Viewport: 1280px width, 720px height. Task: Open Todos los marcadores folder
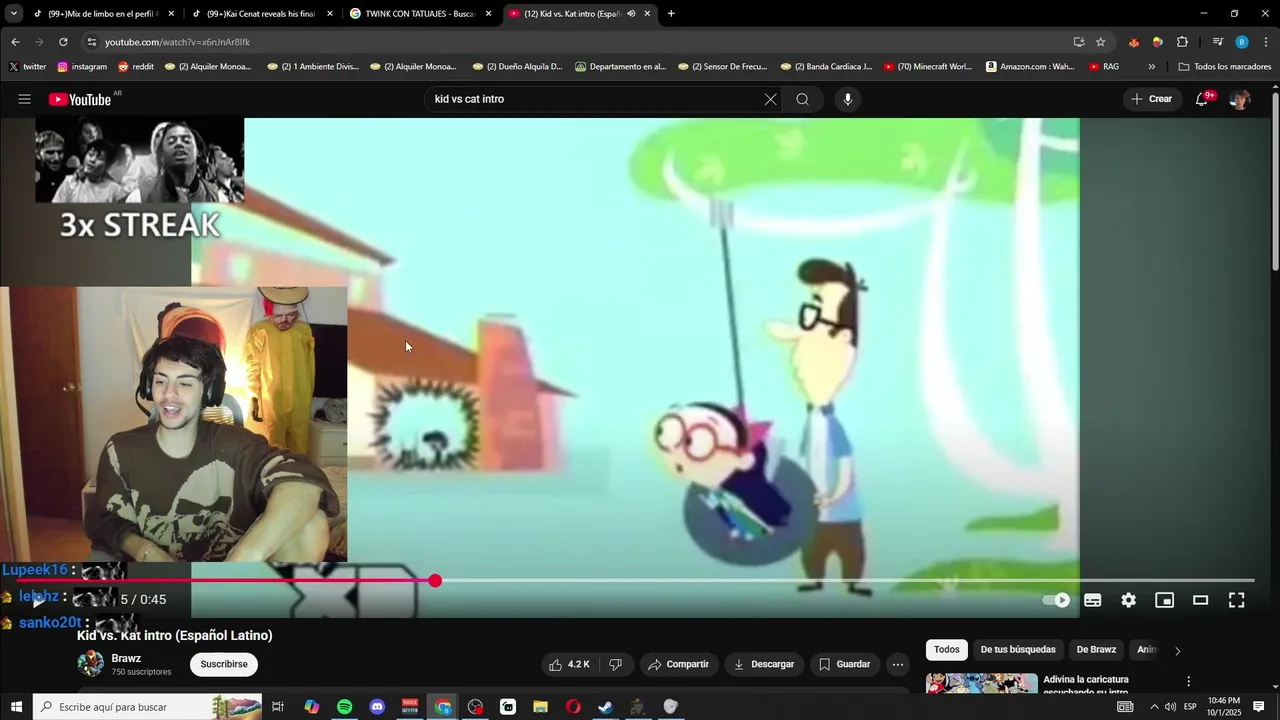[1225, 67]
